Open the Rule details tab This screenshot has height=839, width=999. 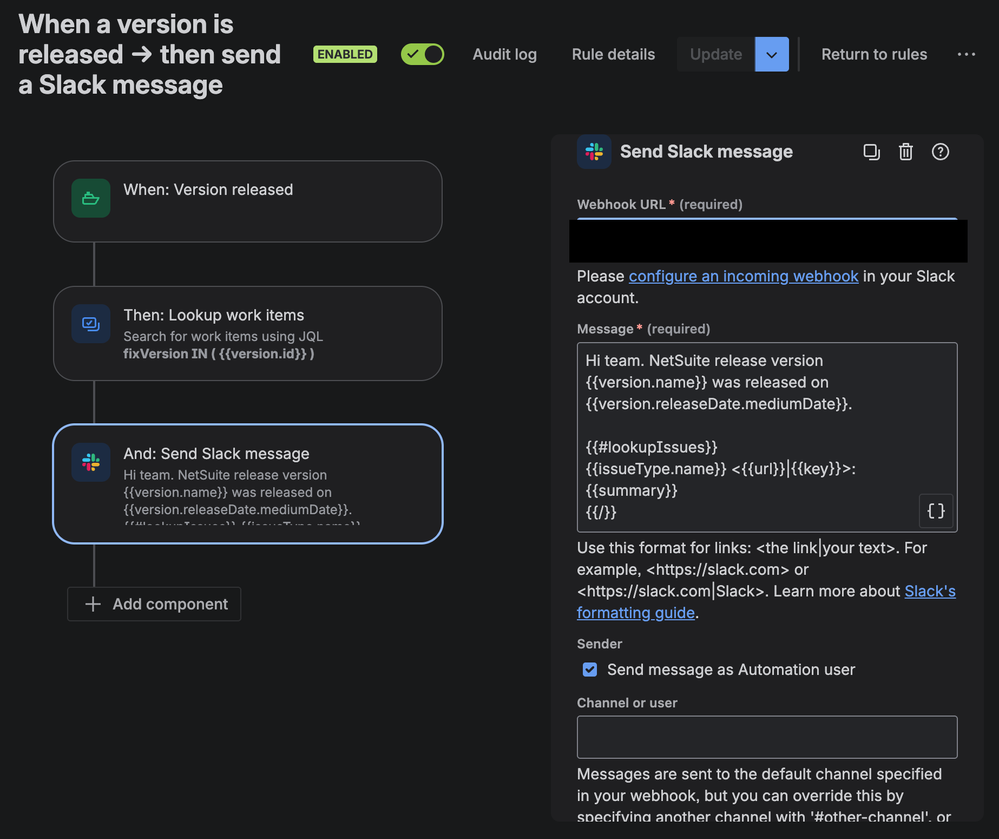tap(613, 54)
